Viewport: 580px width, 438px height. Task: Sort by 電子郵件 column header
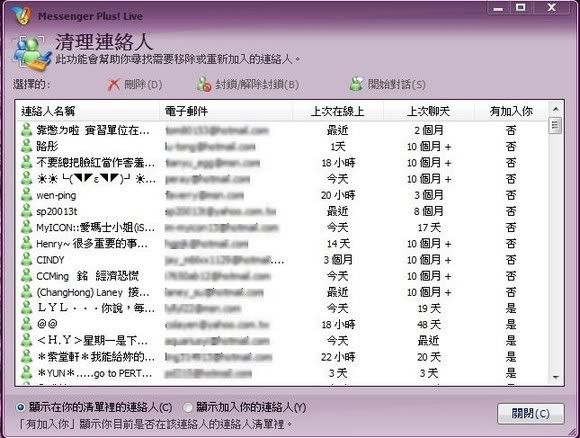click(x=226, y=111)
